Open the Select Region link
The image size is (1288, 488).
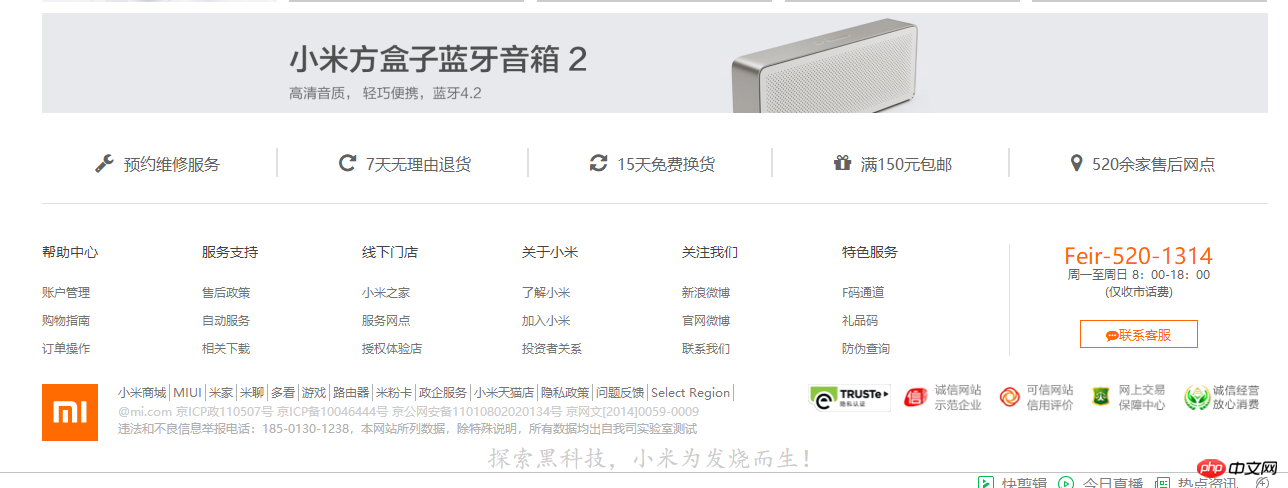(691, 392)
